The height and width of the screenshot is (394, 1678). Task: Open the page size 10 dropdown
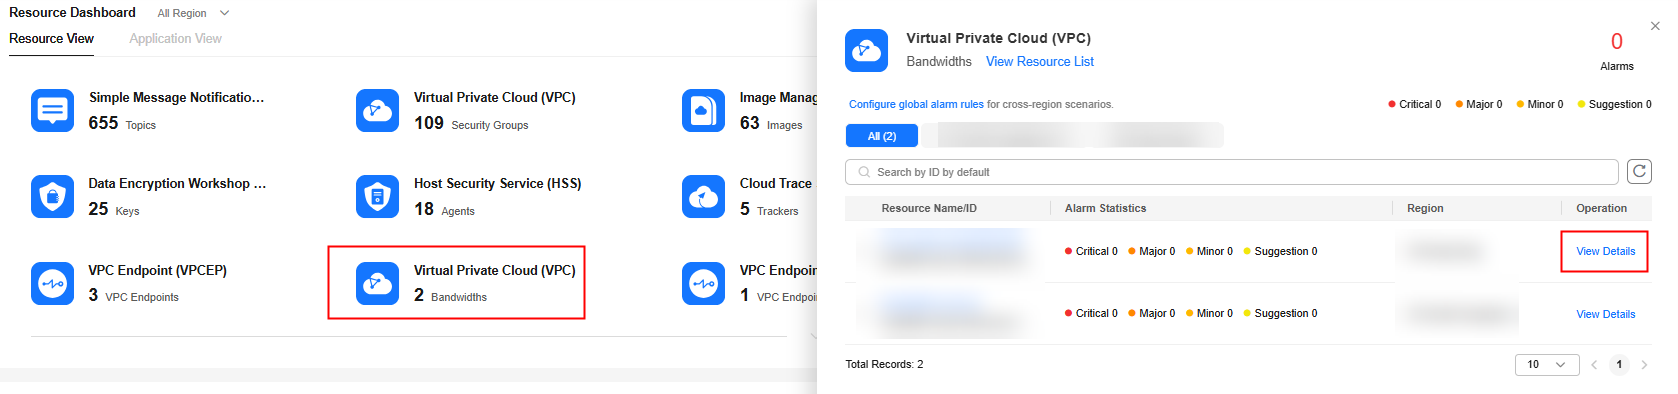click(x=1547, y=365)
